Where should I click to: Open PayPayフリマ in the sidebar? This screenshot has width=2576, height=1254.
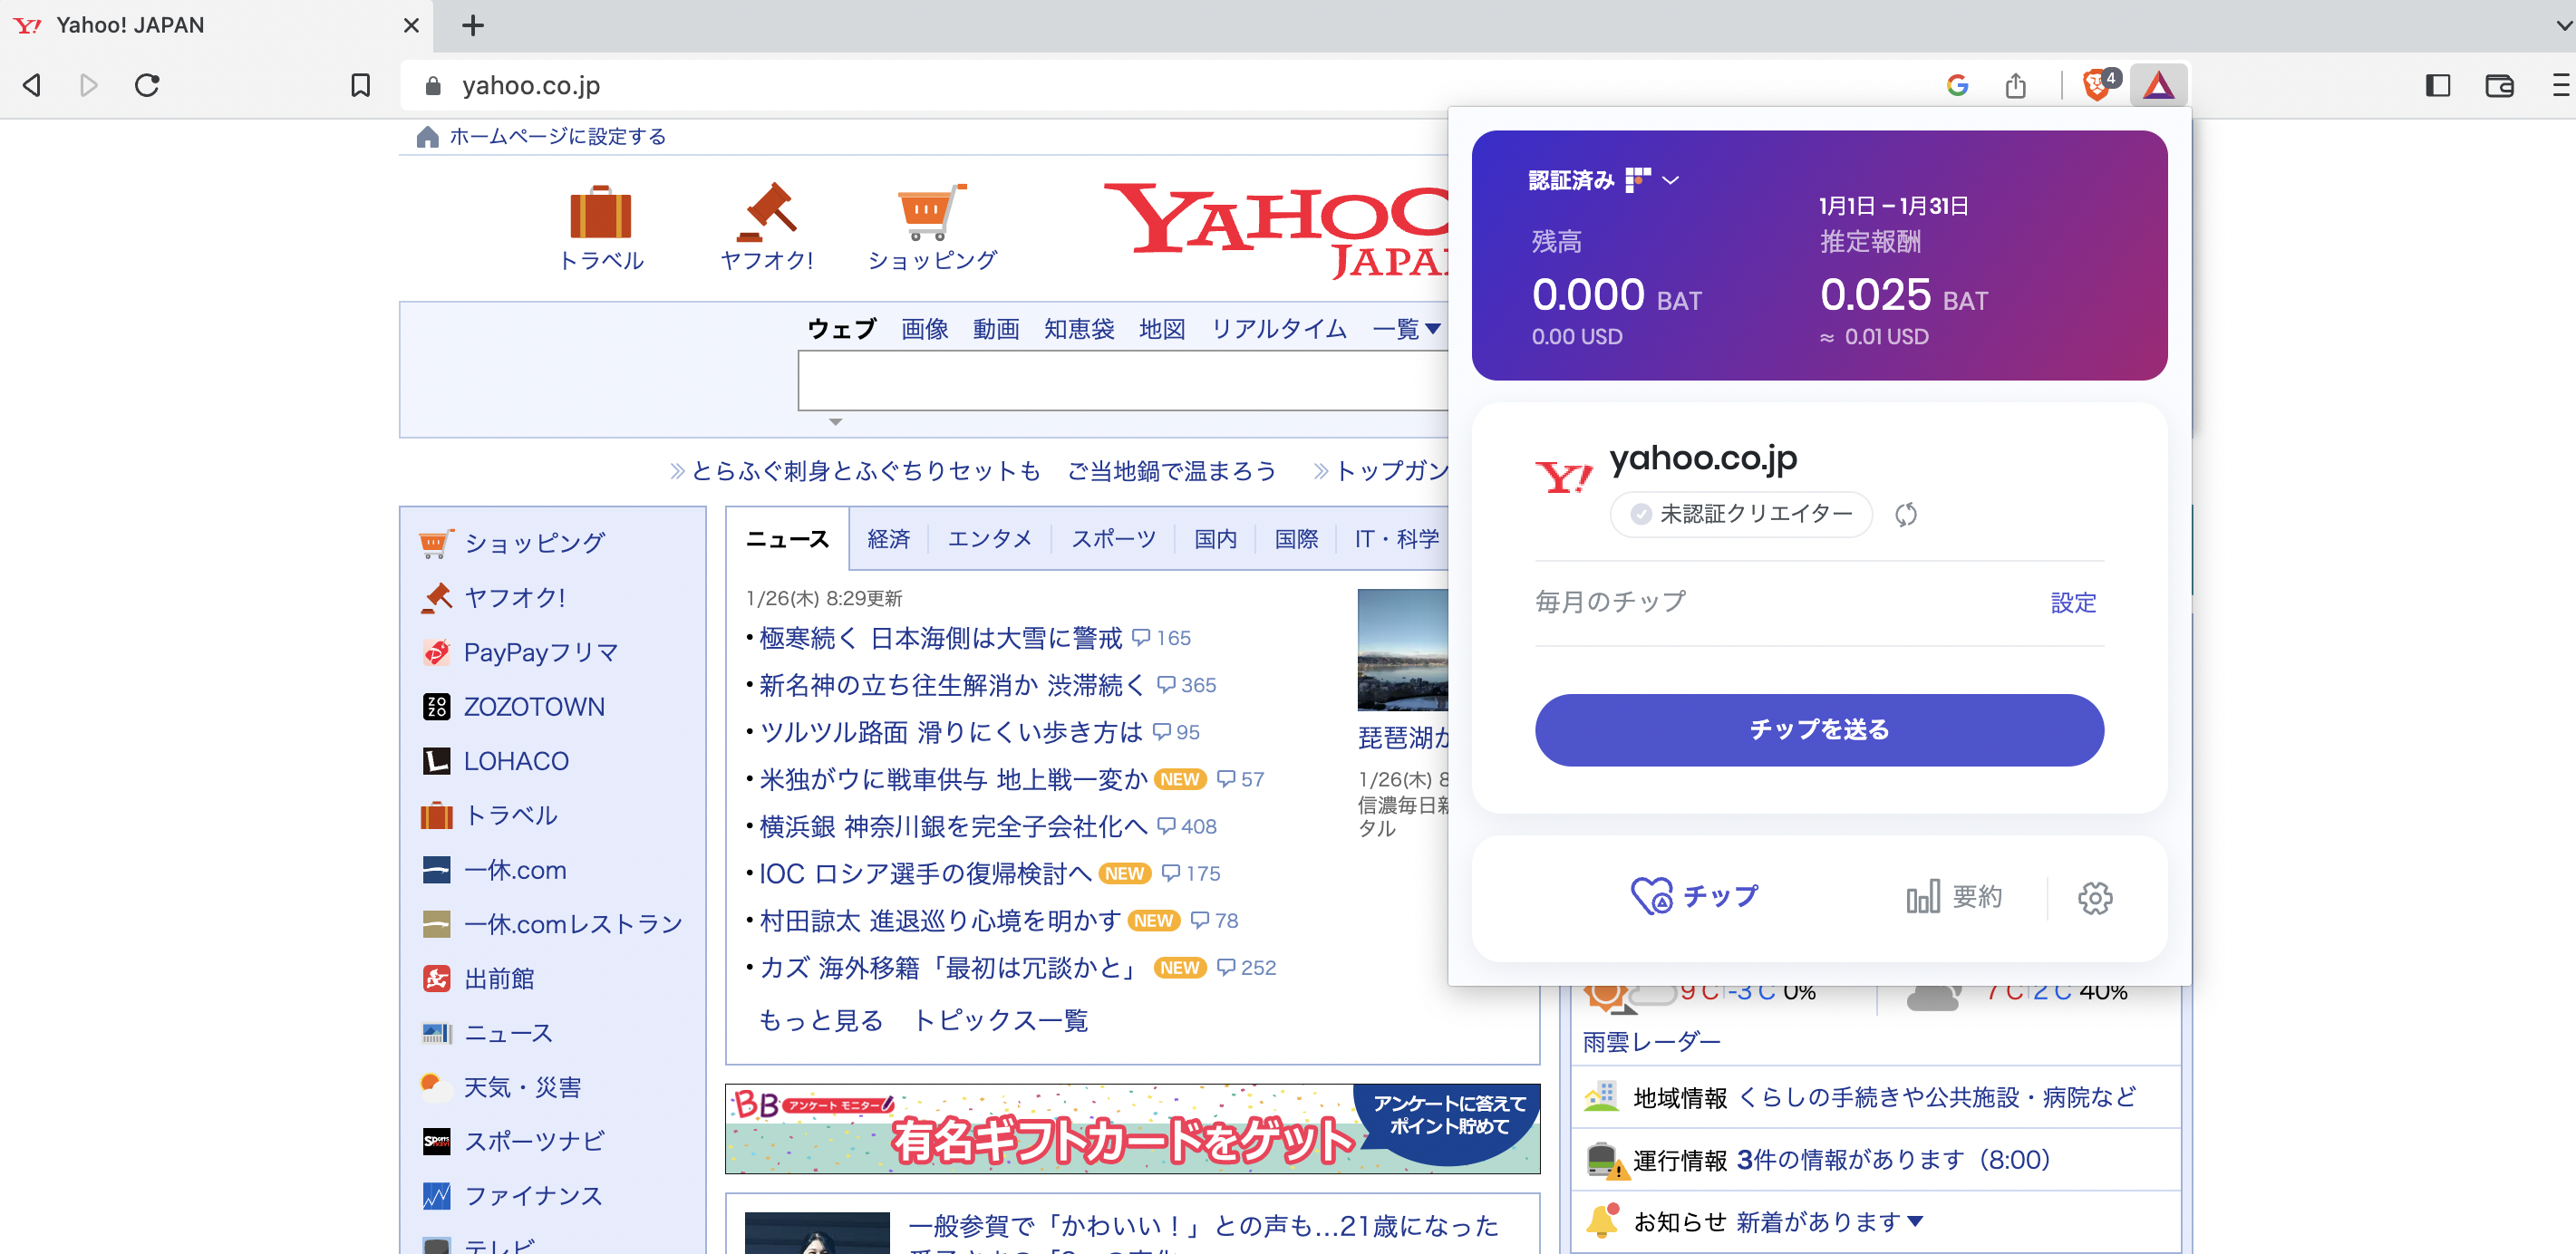[x=540, y=652]
